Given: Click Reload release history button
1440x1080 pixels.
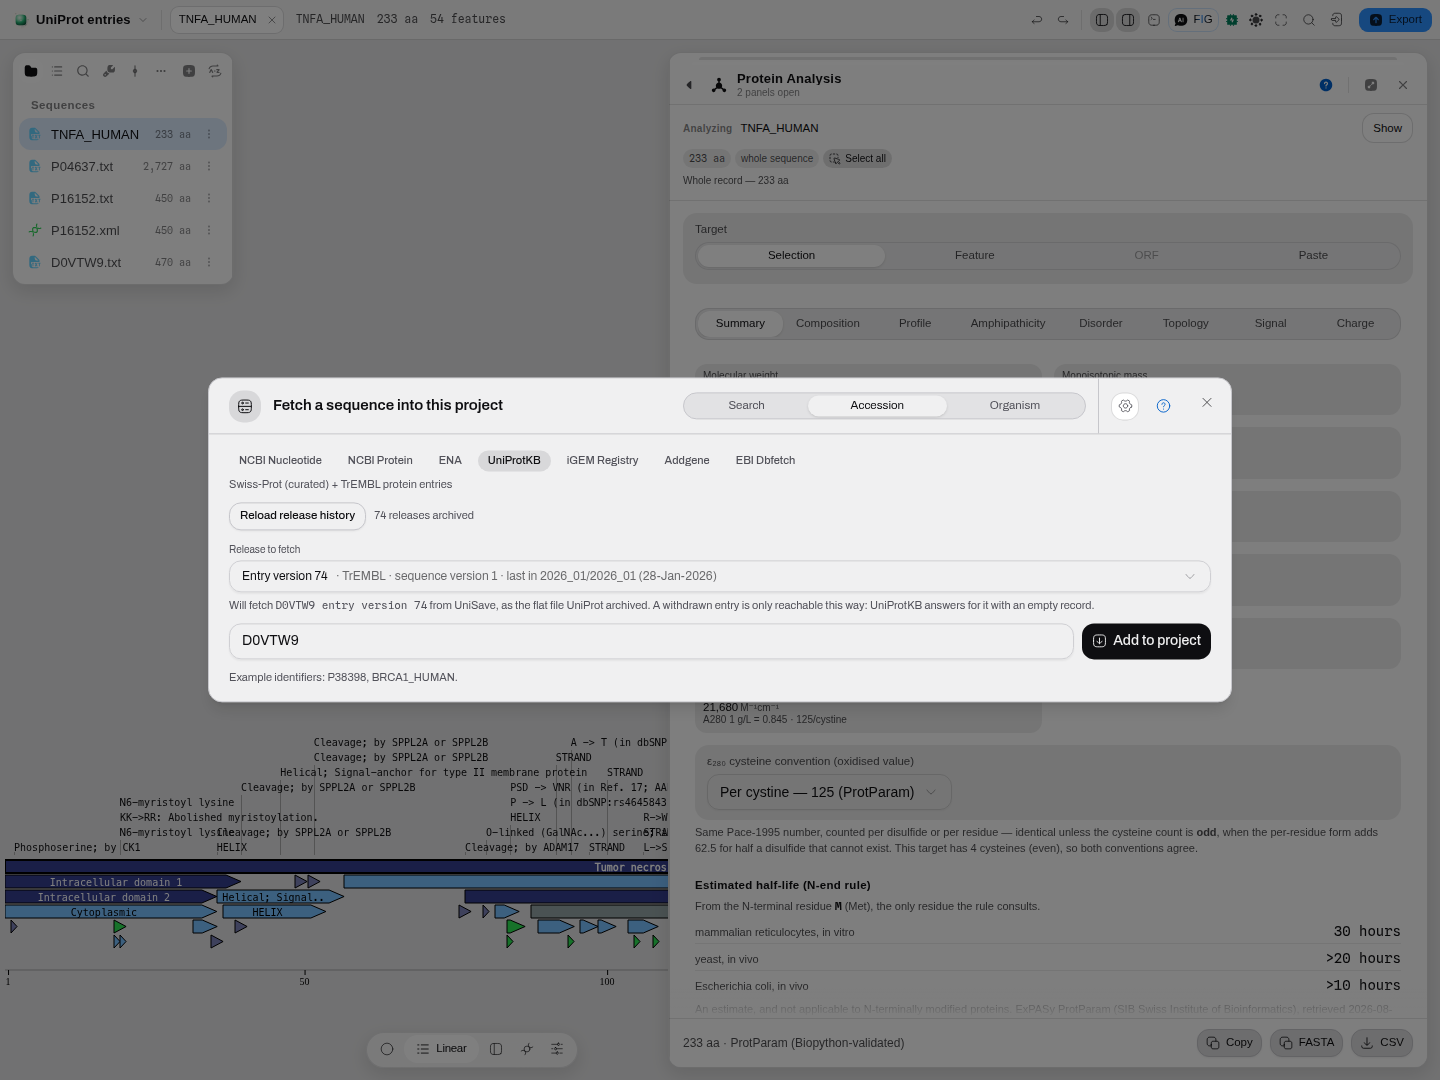Looking at the screenshot, I should click(297, 516).
